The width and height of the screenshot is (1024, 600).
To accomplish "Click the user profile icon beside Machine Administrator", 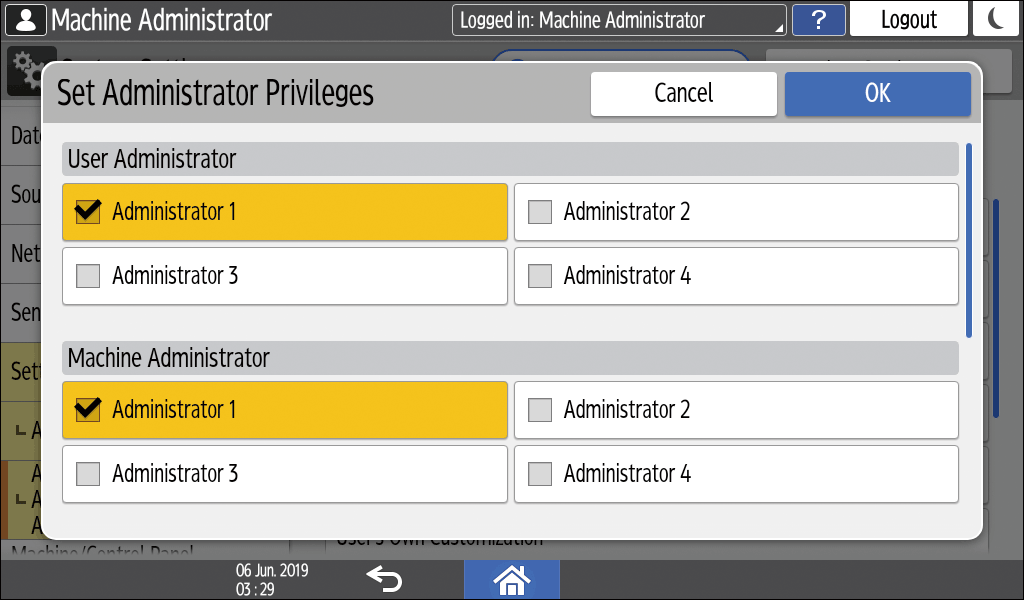I will [25, 19].
